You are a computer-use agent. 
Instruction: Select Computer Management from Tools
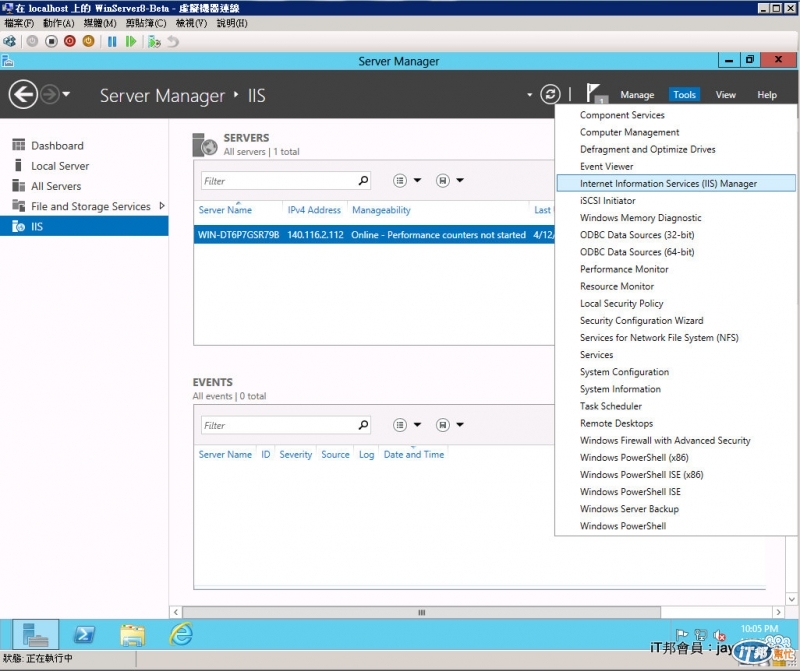(x=629, y=132)
